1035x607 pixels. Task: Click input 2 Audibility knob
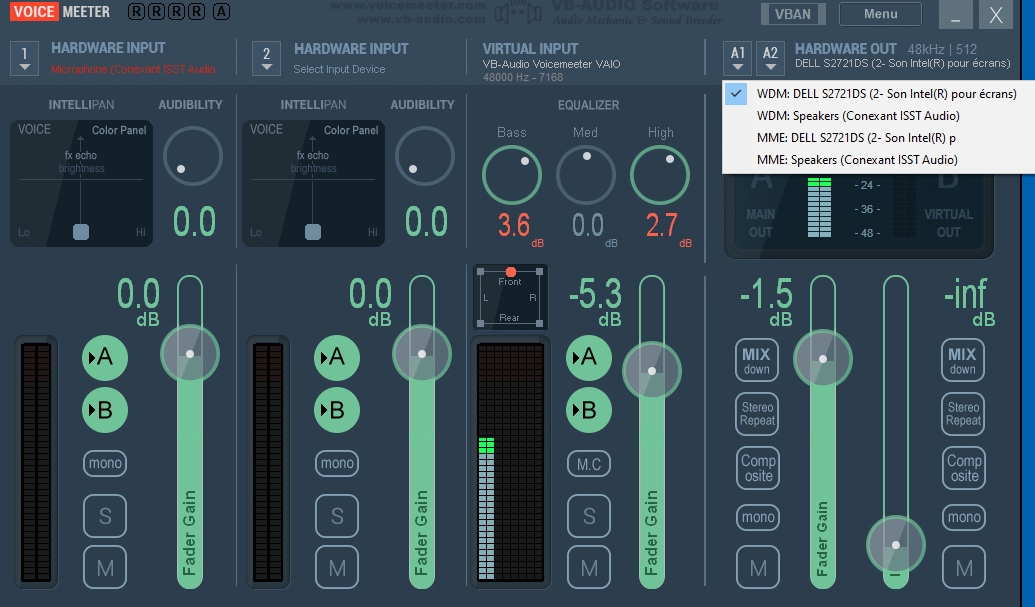click(x=424, y=156)
